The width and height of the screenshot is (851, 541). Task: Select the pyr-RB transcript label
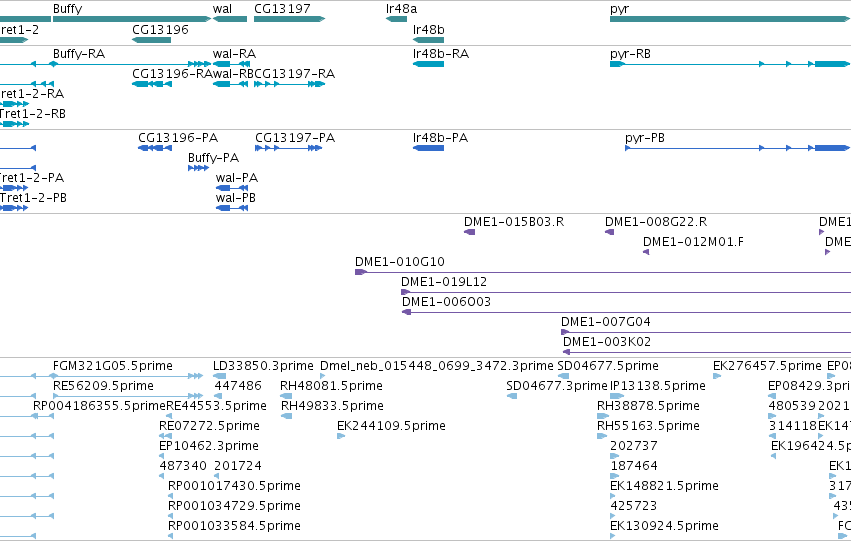630,54
